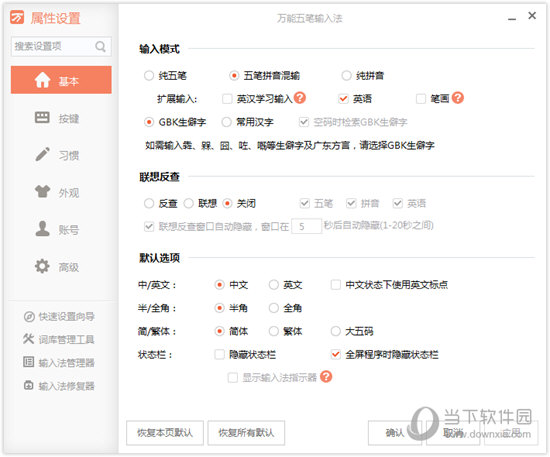
Task: Click the app logo next to 属性设置
Action: (17, 17)
